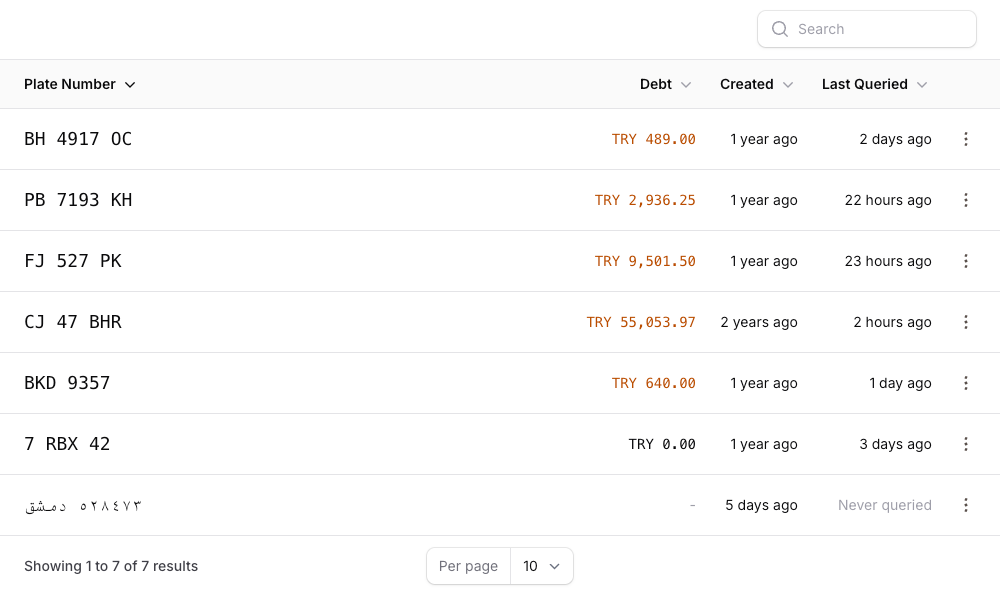Click three-dot menu for FJ 527 PK
This screenshot has height=596, width=1000.
pos(965,261)
